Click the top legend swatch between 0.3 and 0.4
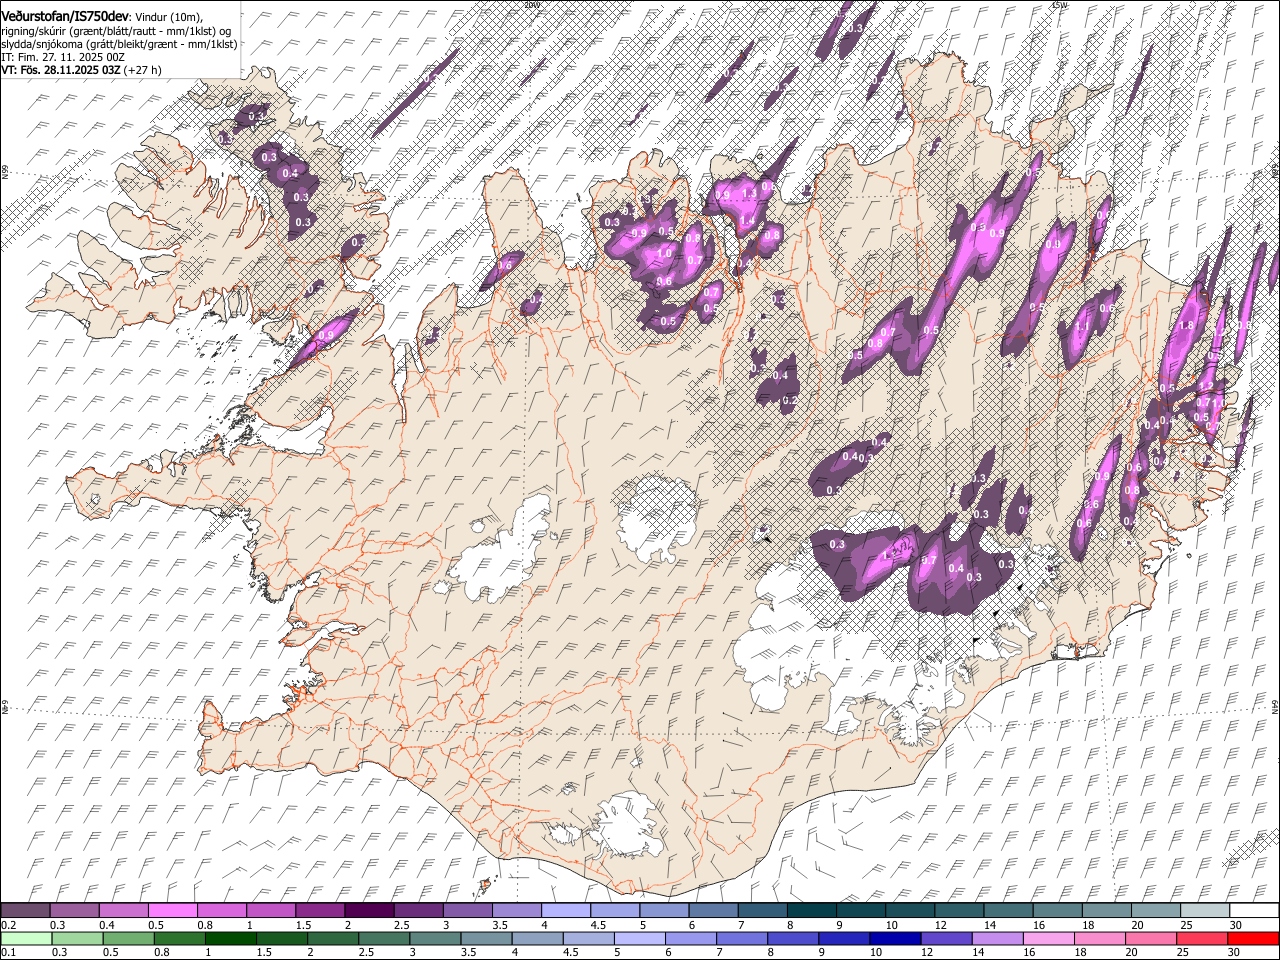The image size is (1280, 960). pos(75,910)
